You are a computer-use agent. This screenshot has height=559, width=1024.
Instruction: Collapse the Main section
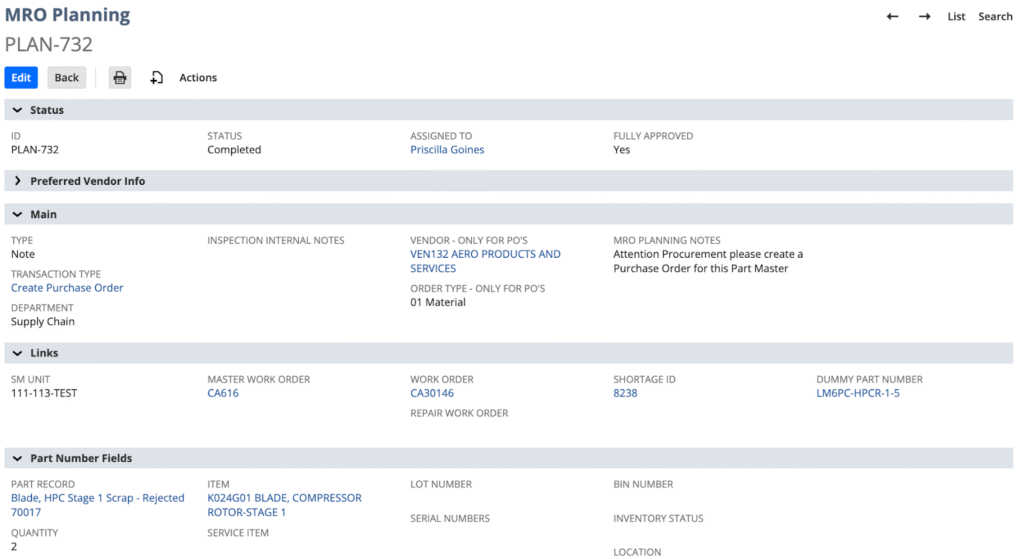coord(17,215)
